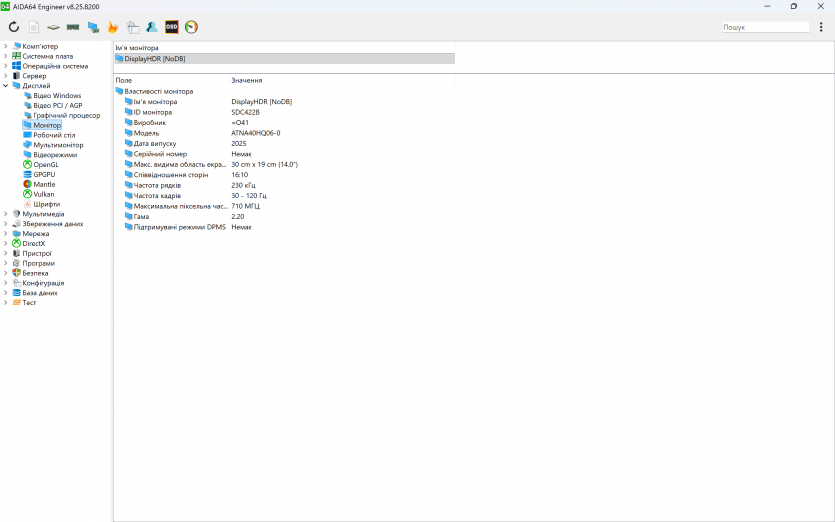This screenshot has width=835, height=522.
Task: Expand the Мультимедіа tree node
Action: (x=6, y=214)
